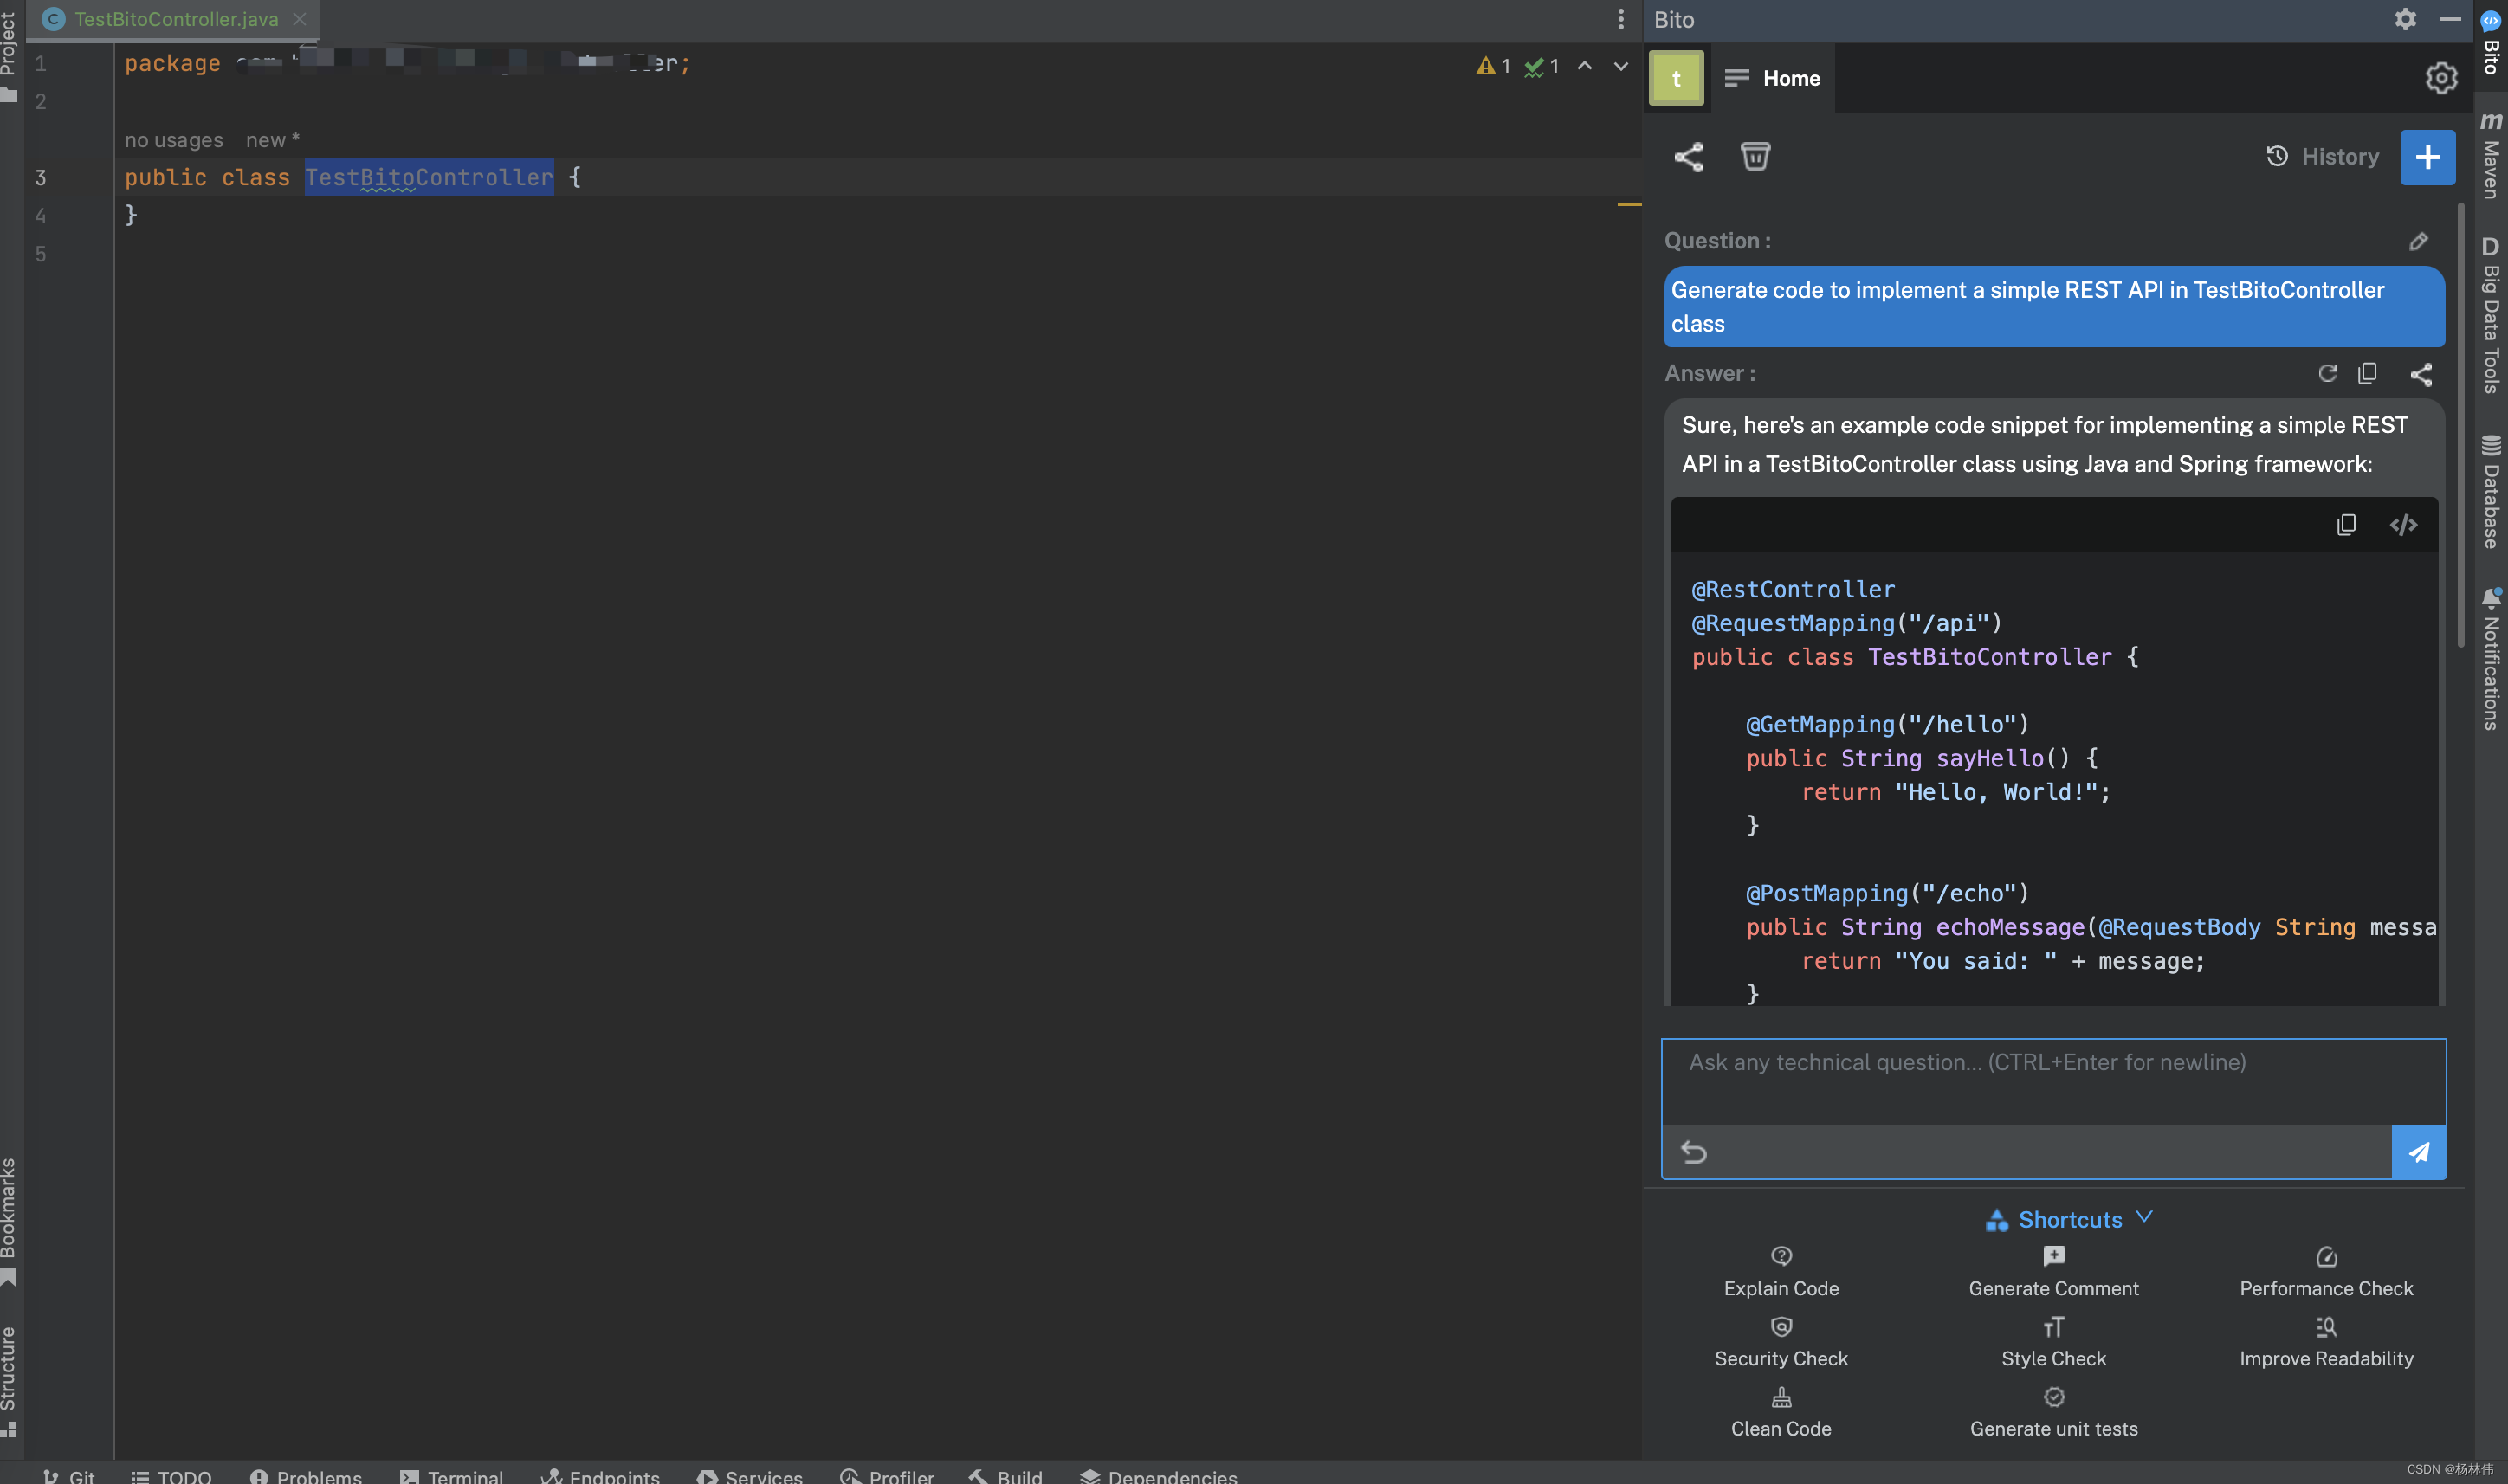
Task: Run the Security Check shortcut
Action: tap(1781, 1342)
